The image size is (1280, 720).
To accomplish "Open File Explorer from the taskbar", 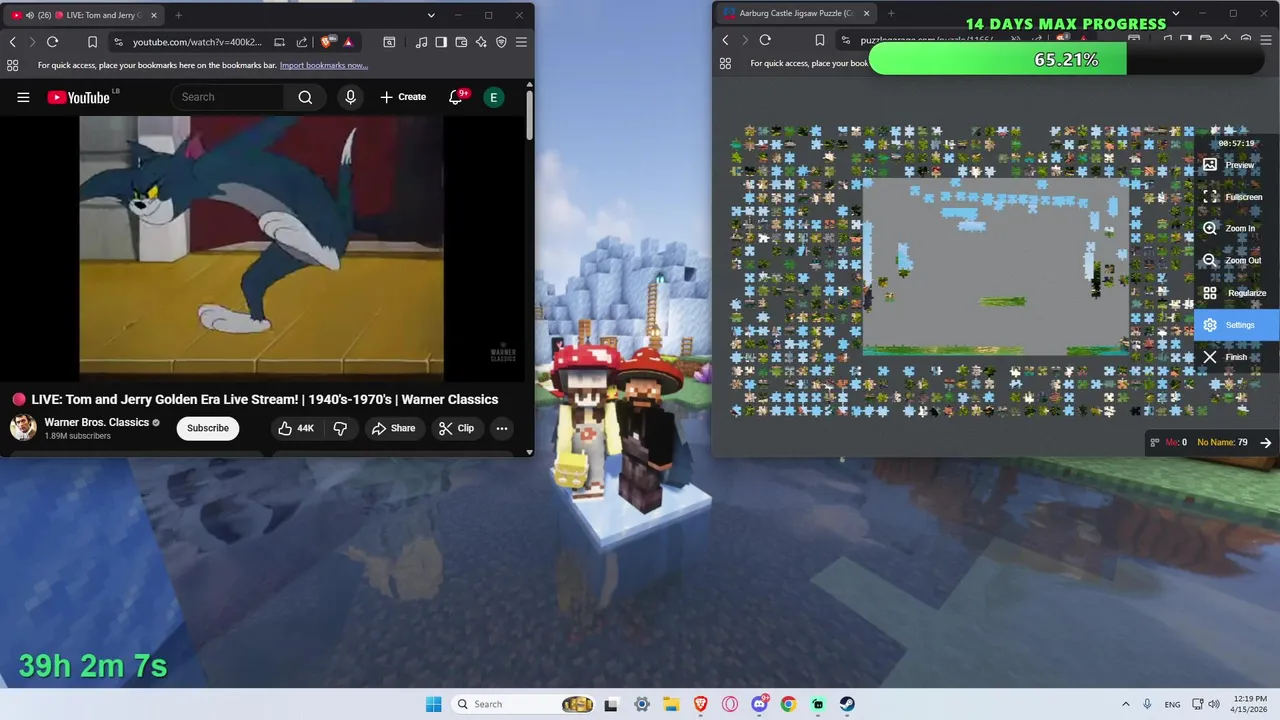I will click(671, 704).
